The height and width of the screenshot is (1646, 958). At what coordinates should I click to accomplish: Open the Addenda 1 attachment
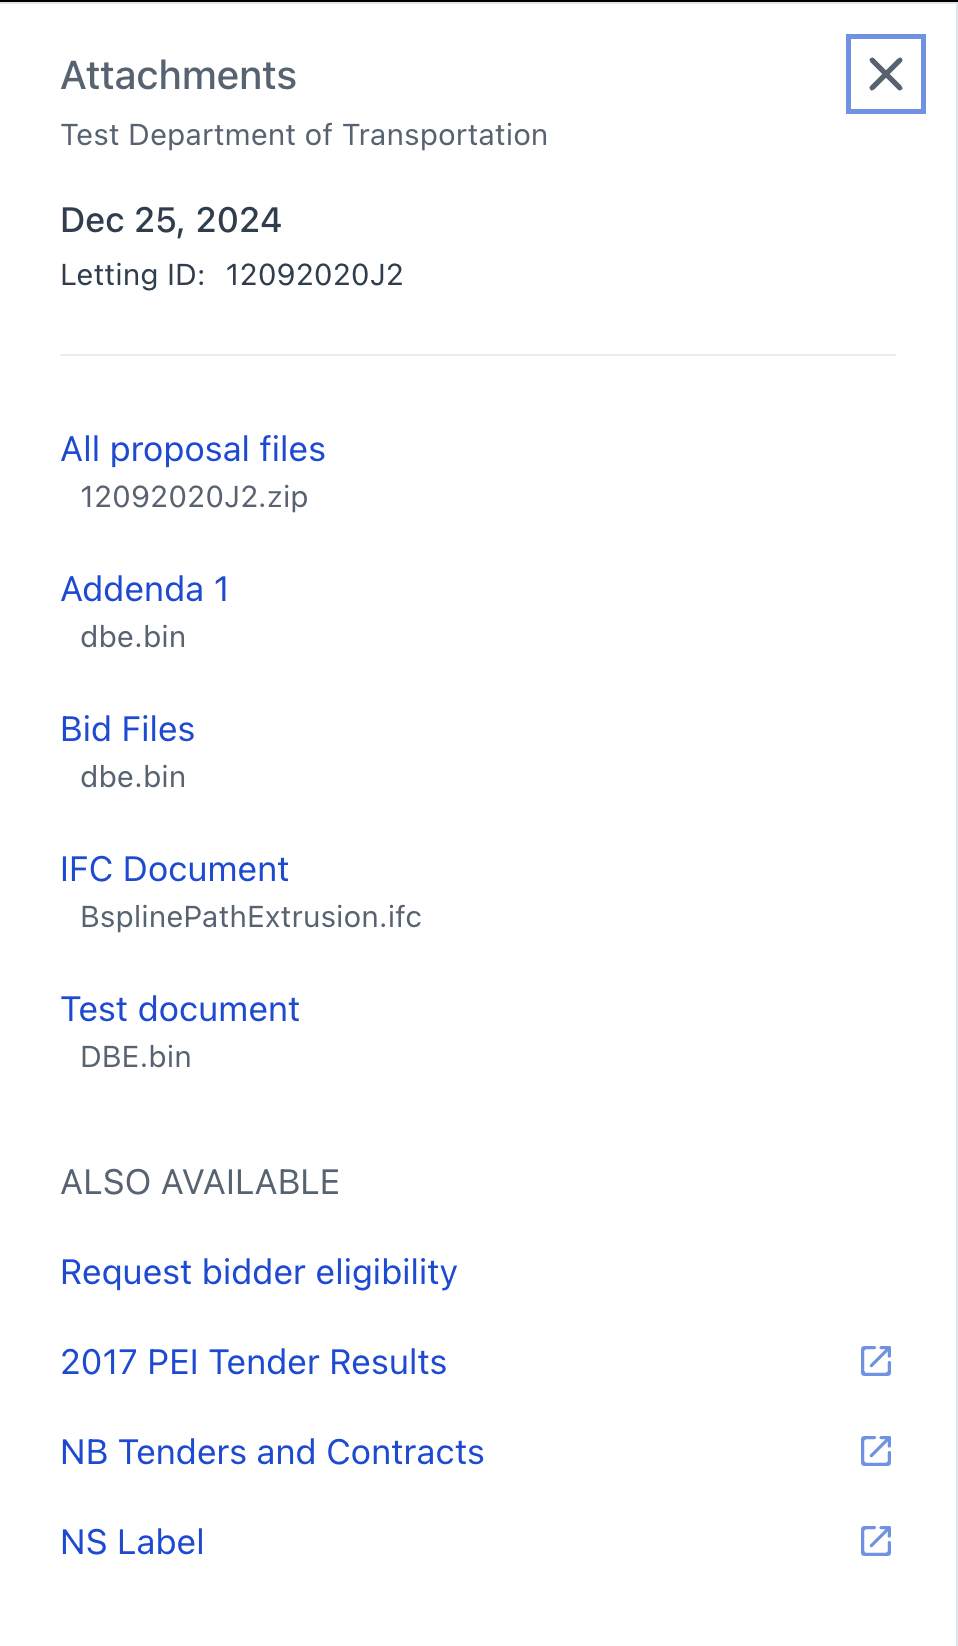point(145,590)
